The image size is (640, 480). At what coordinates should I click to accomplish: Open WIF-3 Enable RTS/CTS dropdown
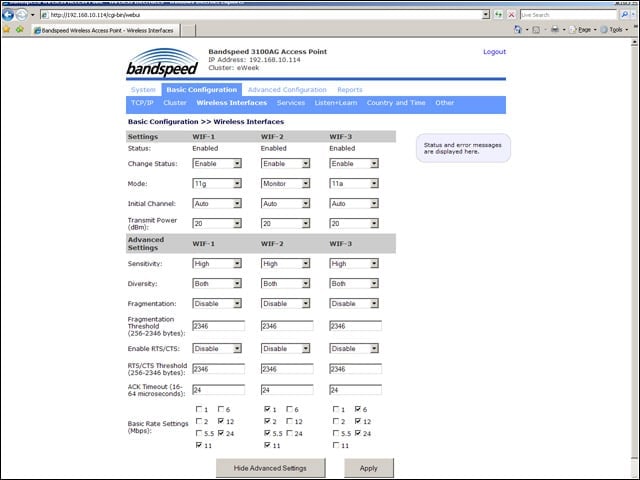(x=354, y=349)
